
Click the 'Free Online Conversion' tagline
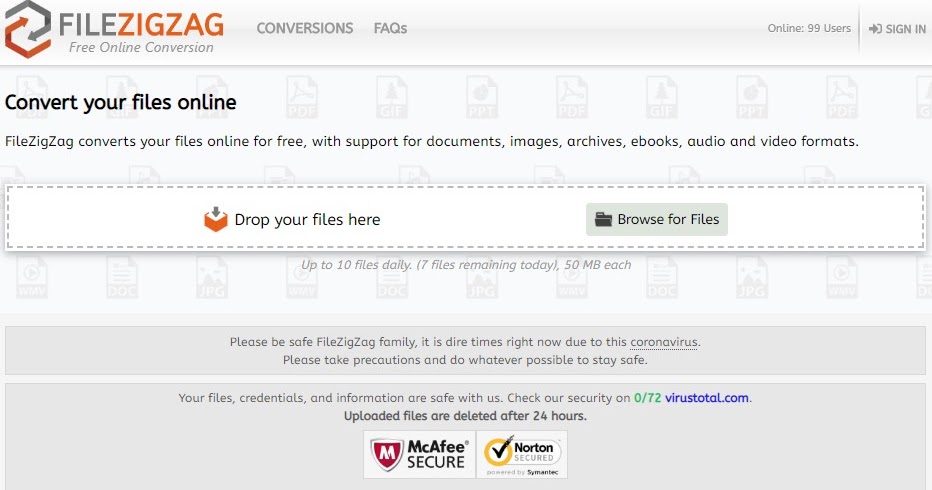pos(141,48)
